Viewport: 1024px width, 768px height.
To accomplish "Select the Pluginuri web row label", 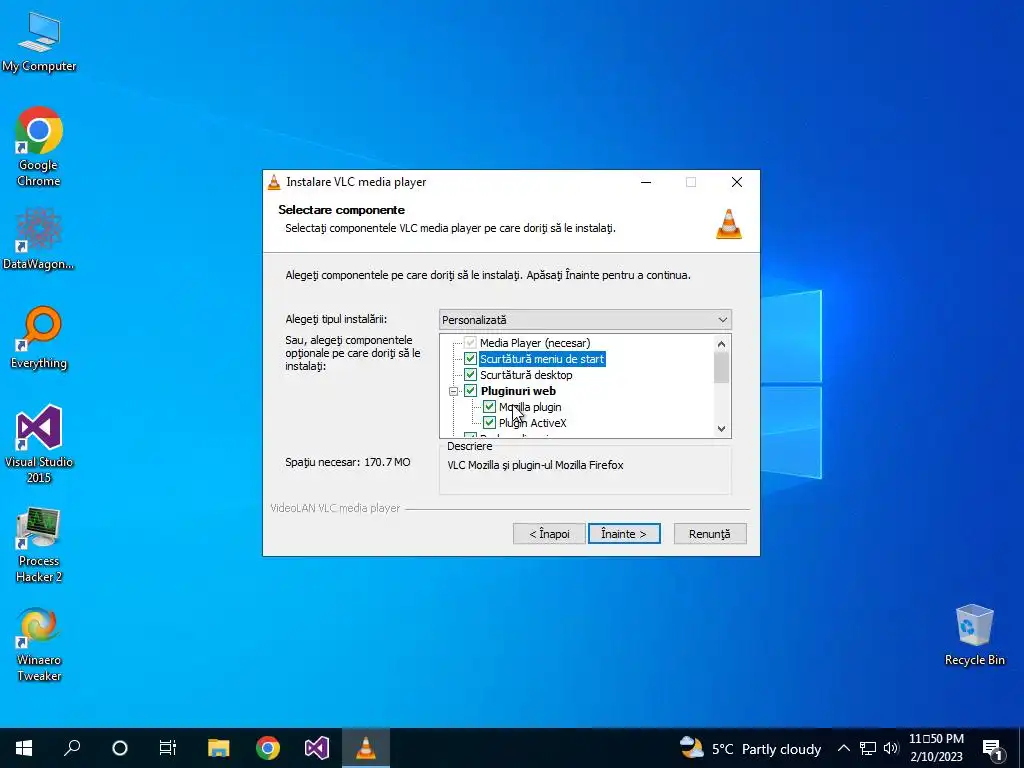I will [x=518, y=391].
